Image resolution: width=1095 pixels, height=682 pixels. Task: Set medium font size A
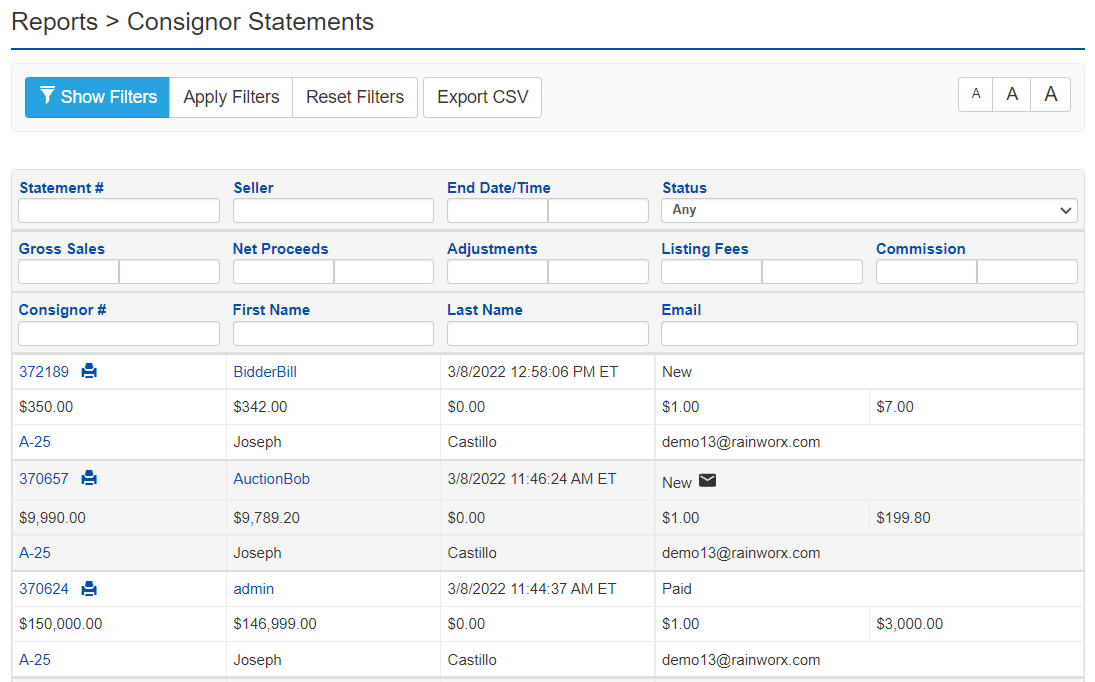pyautogui.click(x=1012, y=94)
